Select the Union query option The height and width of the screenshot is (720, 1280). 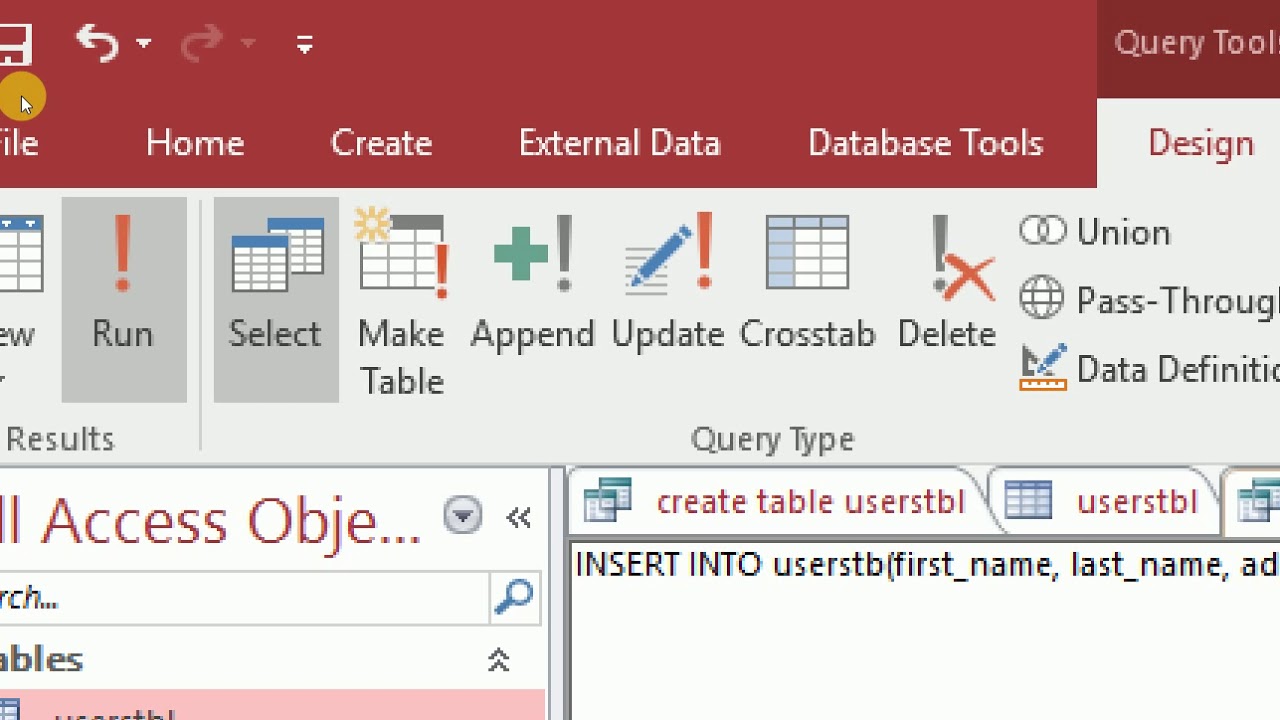pyautogui.click(x=1095, y=232)
